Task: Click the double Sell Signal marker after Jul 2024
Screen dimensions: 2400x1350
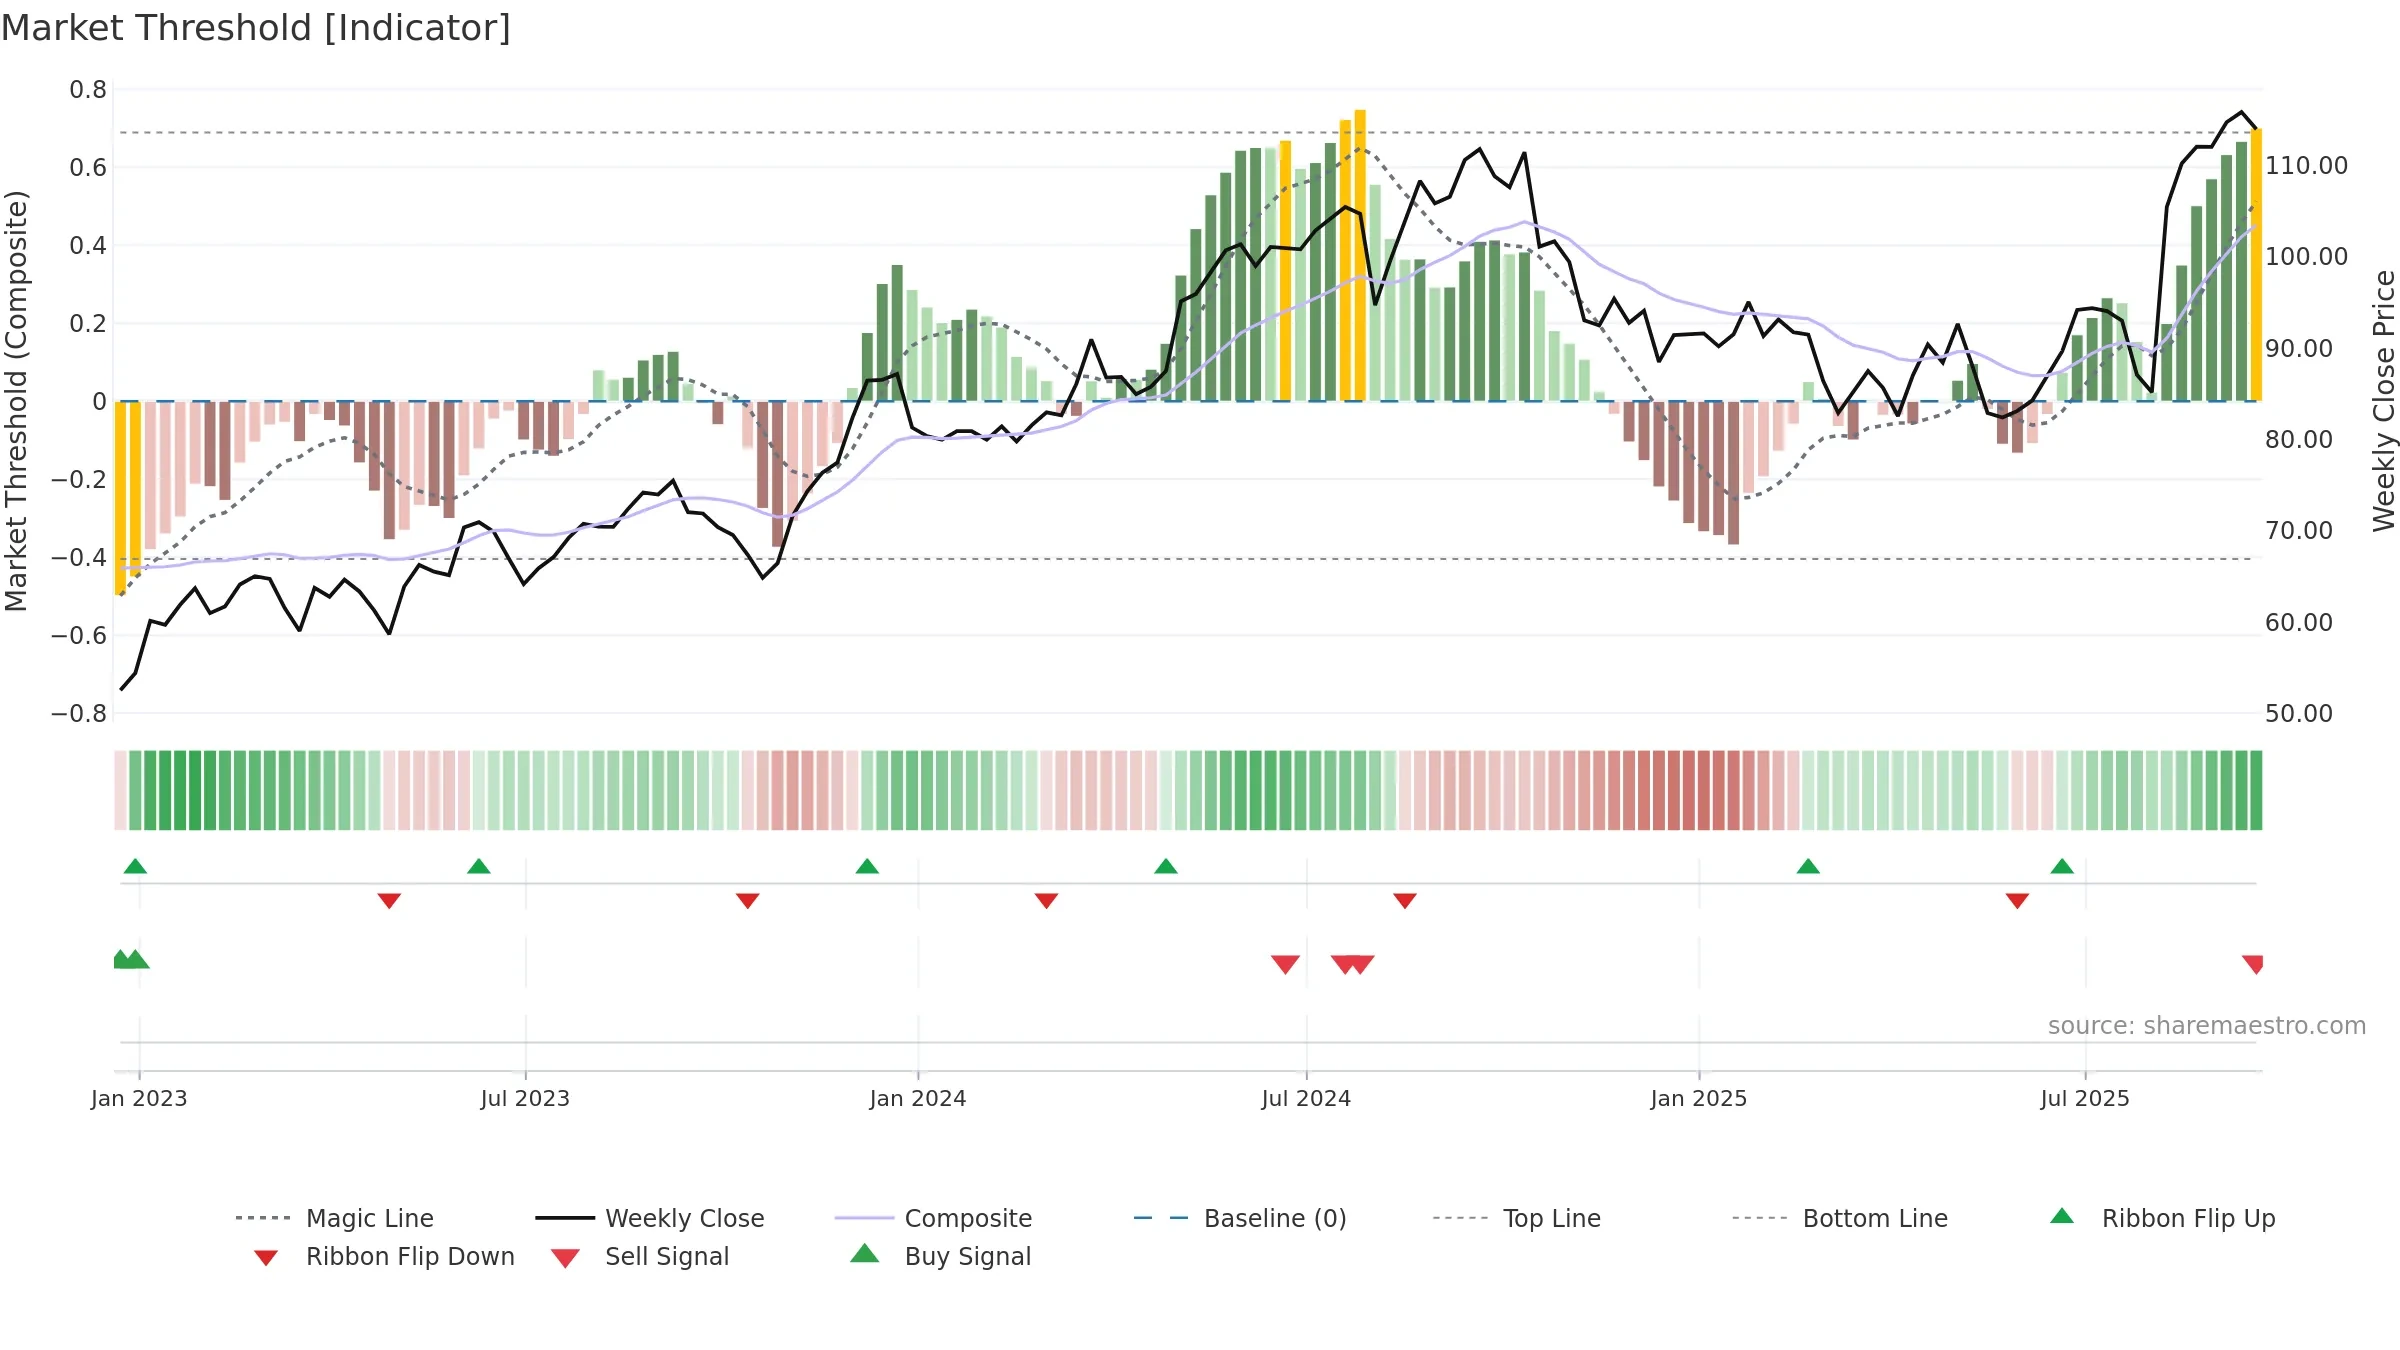Action: [x=1353, y=964]
